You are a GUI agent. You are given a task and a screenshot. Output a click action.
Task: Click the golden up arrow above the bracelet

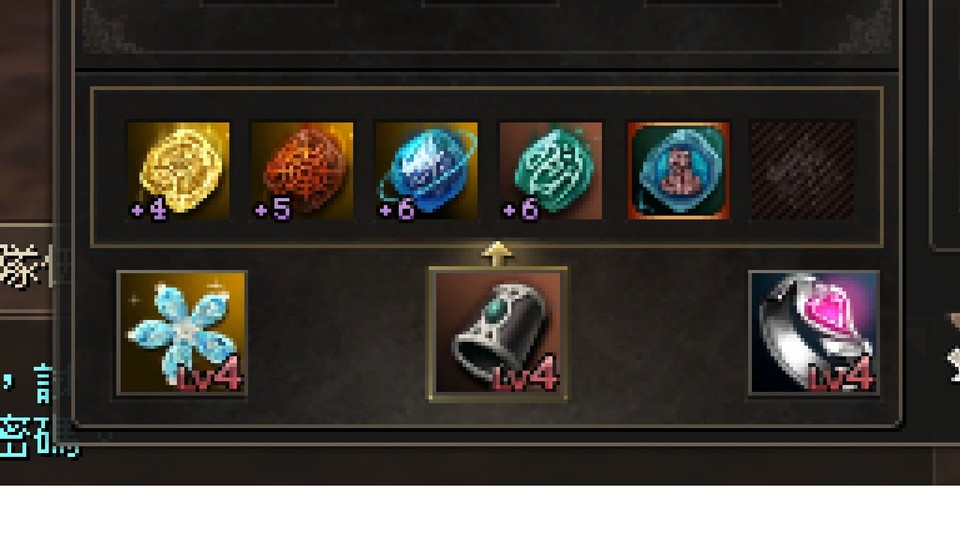click(497, 253)
